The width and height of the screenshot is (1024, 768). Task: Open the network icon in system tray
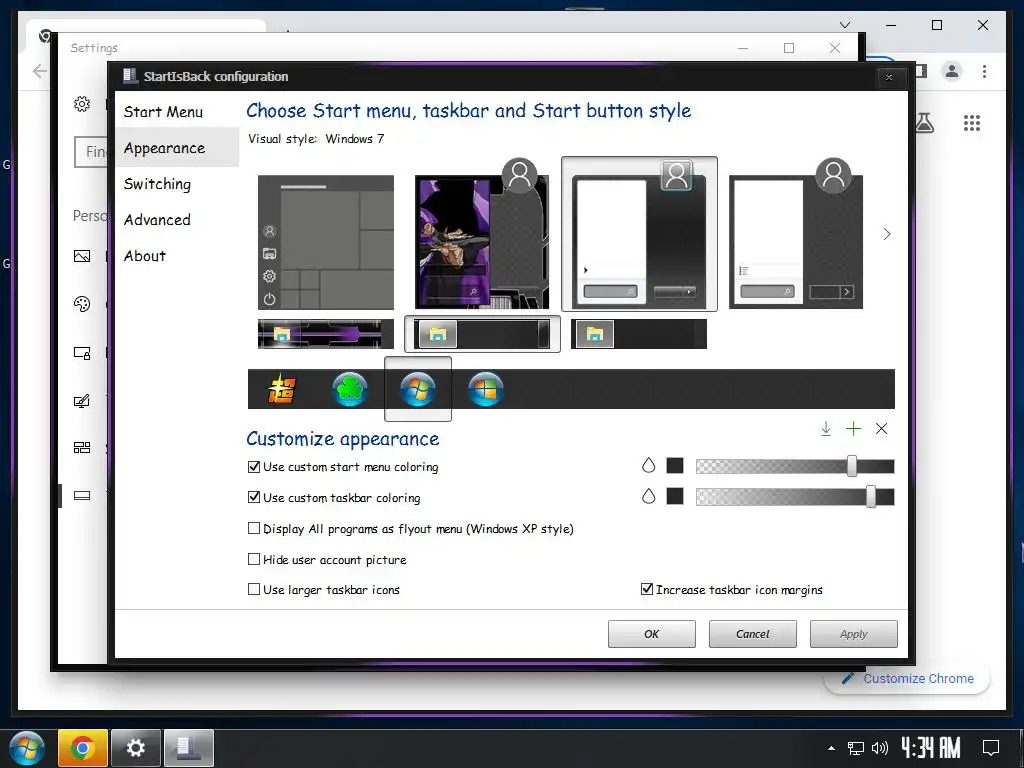[x=856, y=748]
